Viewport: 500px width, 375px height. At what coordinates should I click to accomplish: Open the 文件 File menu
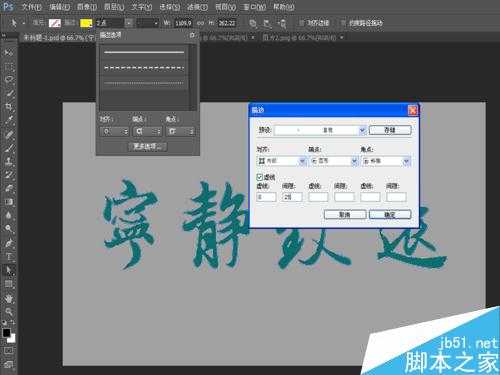point(32,7)
